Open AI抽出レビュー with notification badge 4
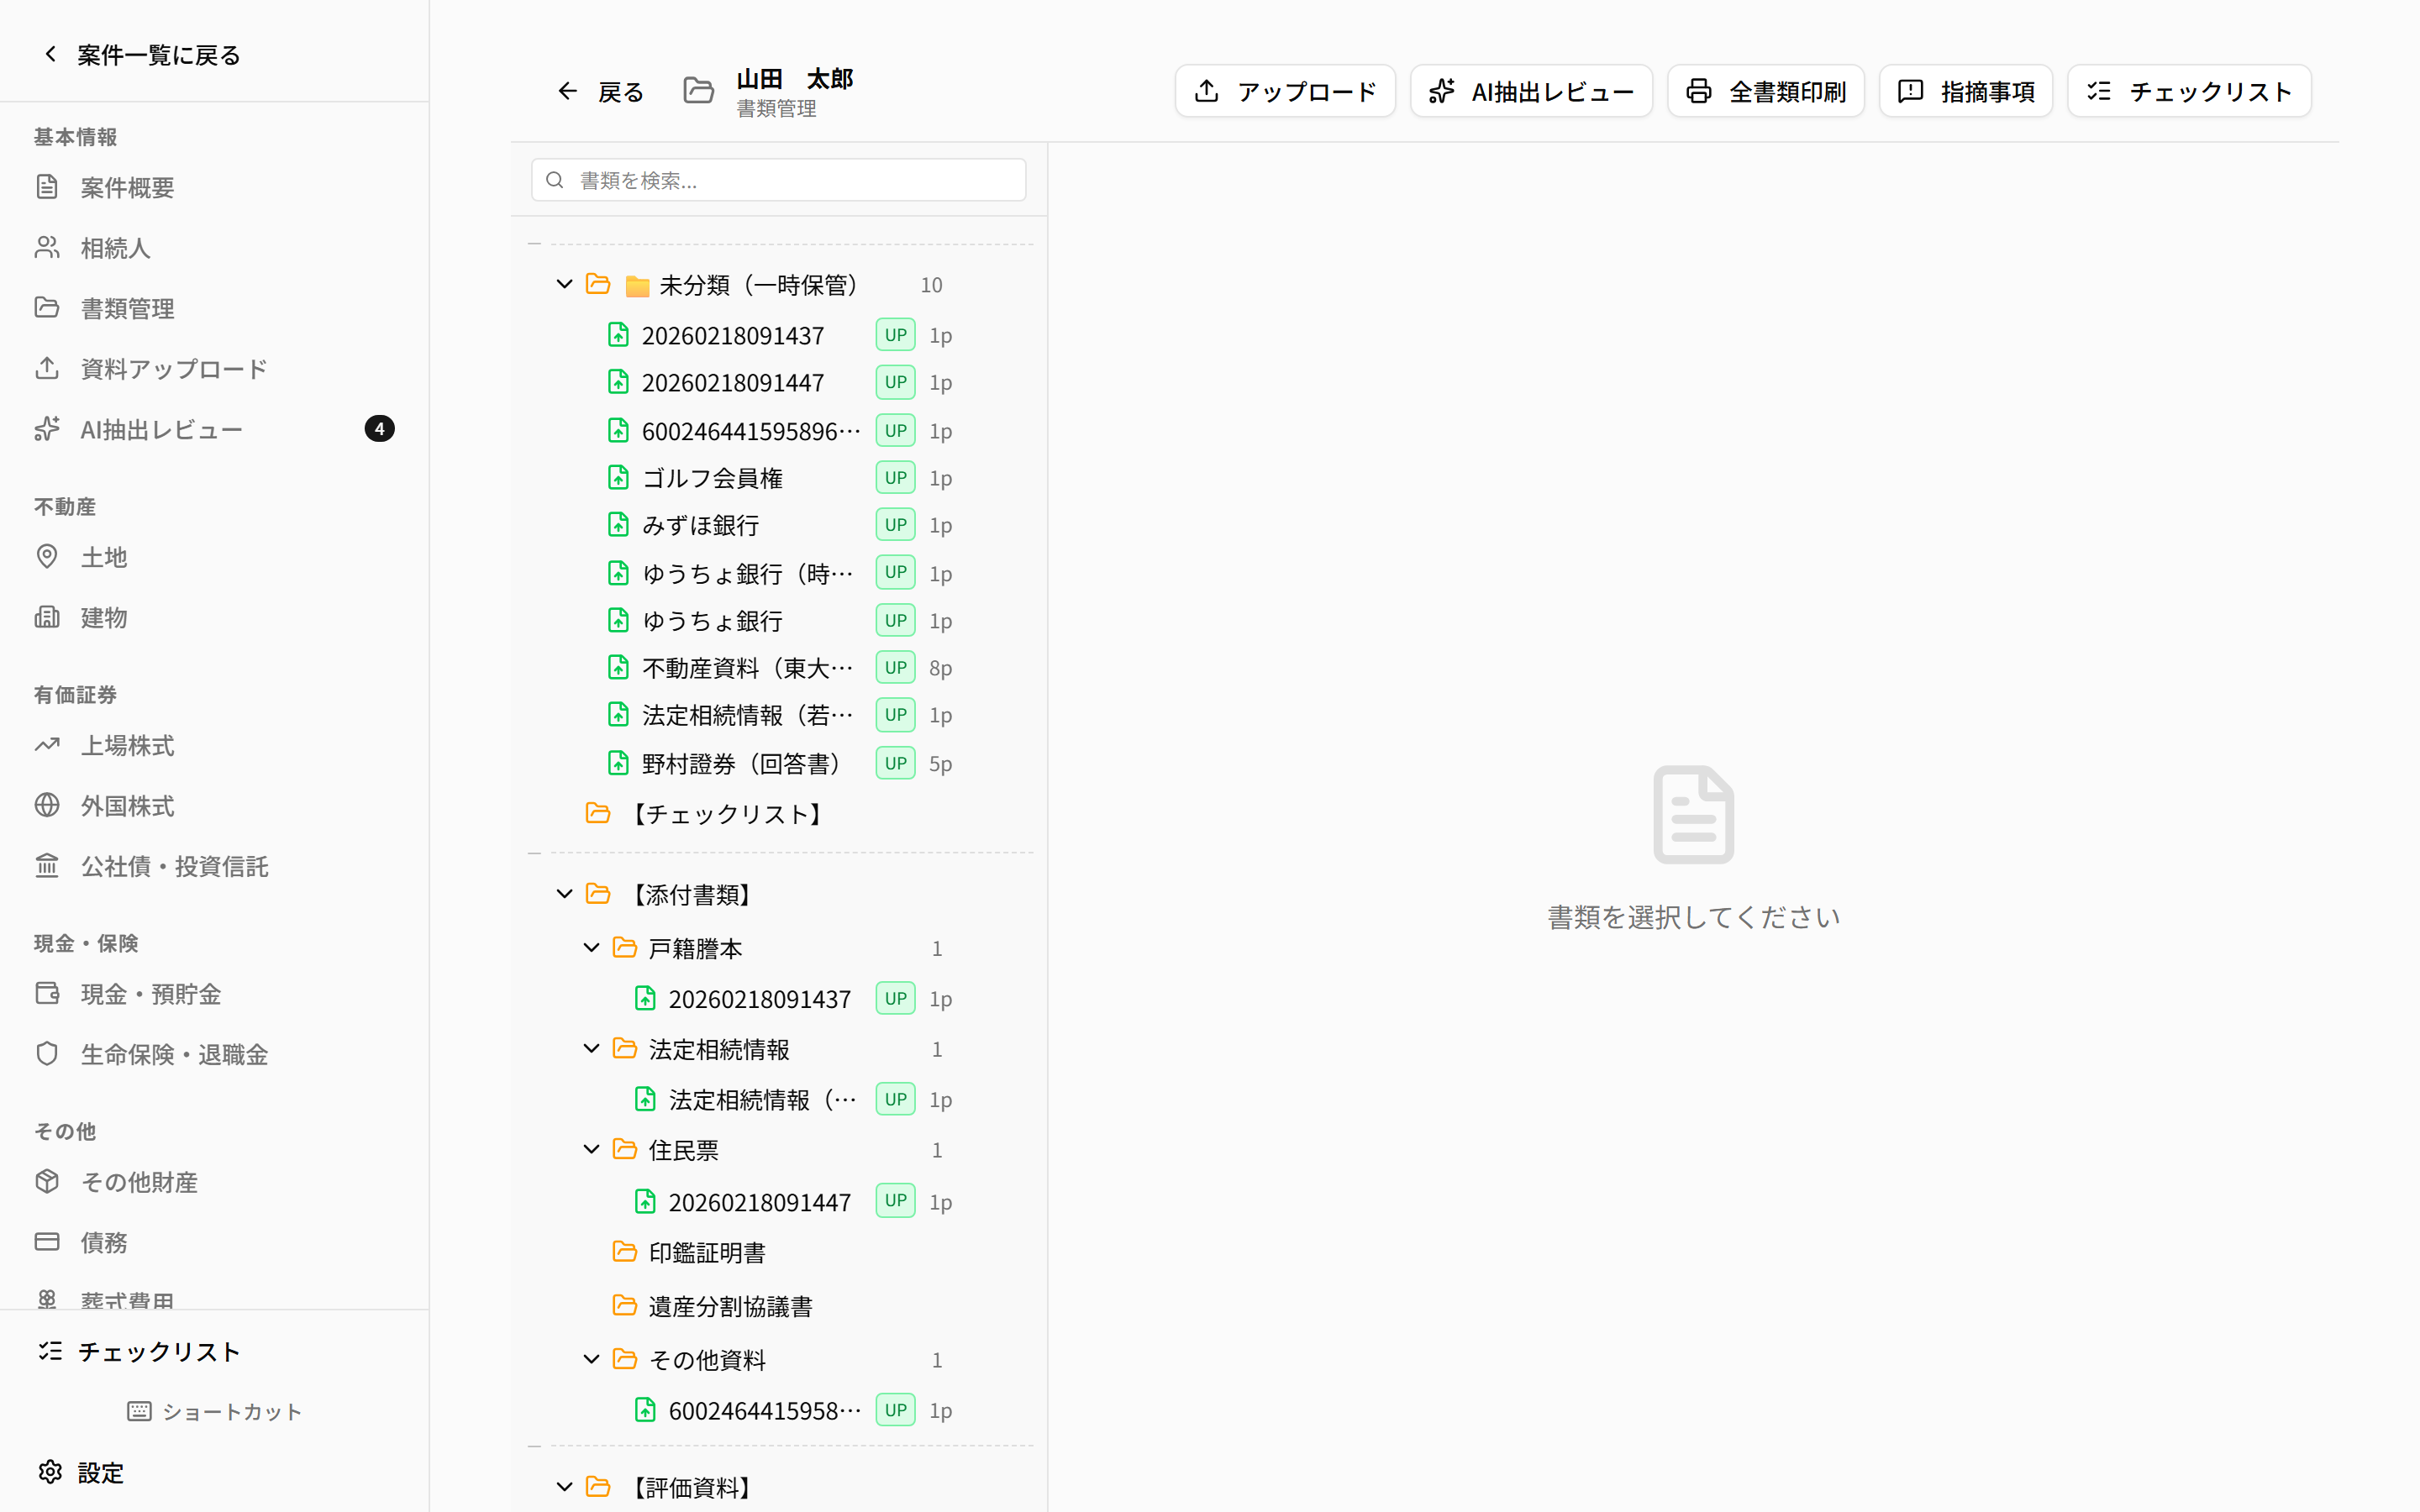 pyautogui.click(x=162, y=429)
